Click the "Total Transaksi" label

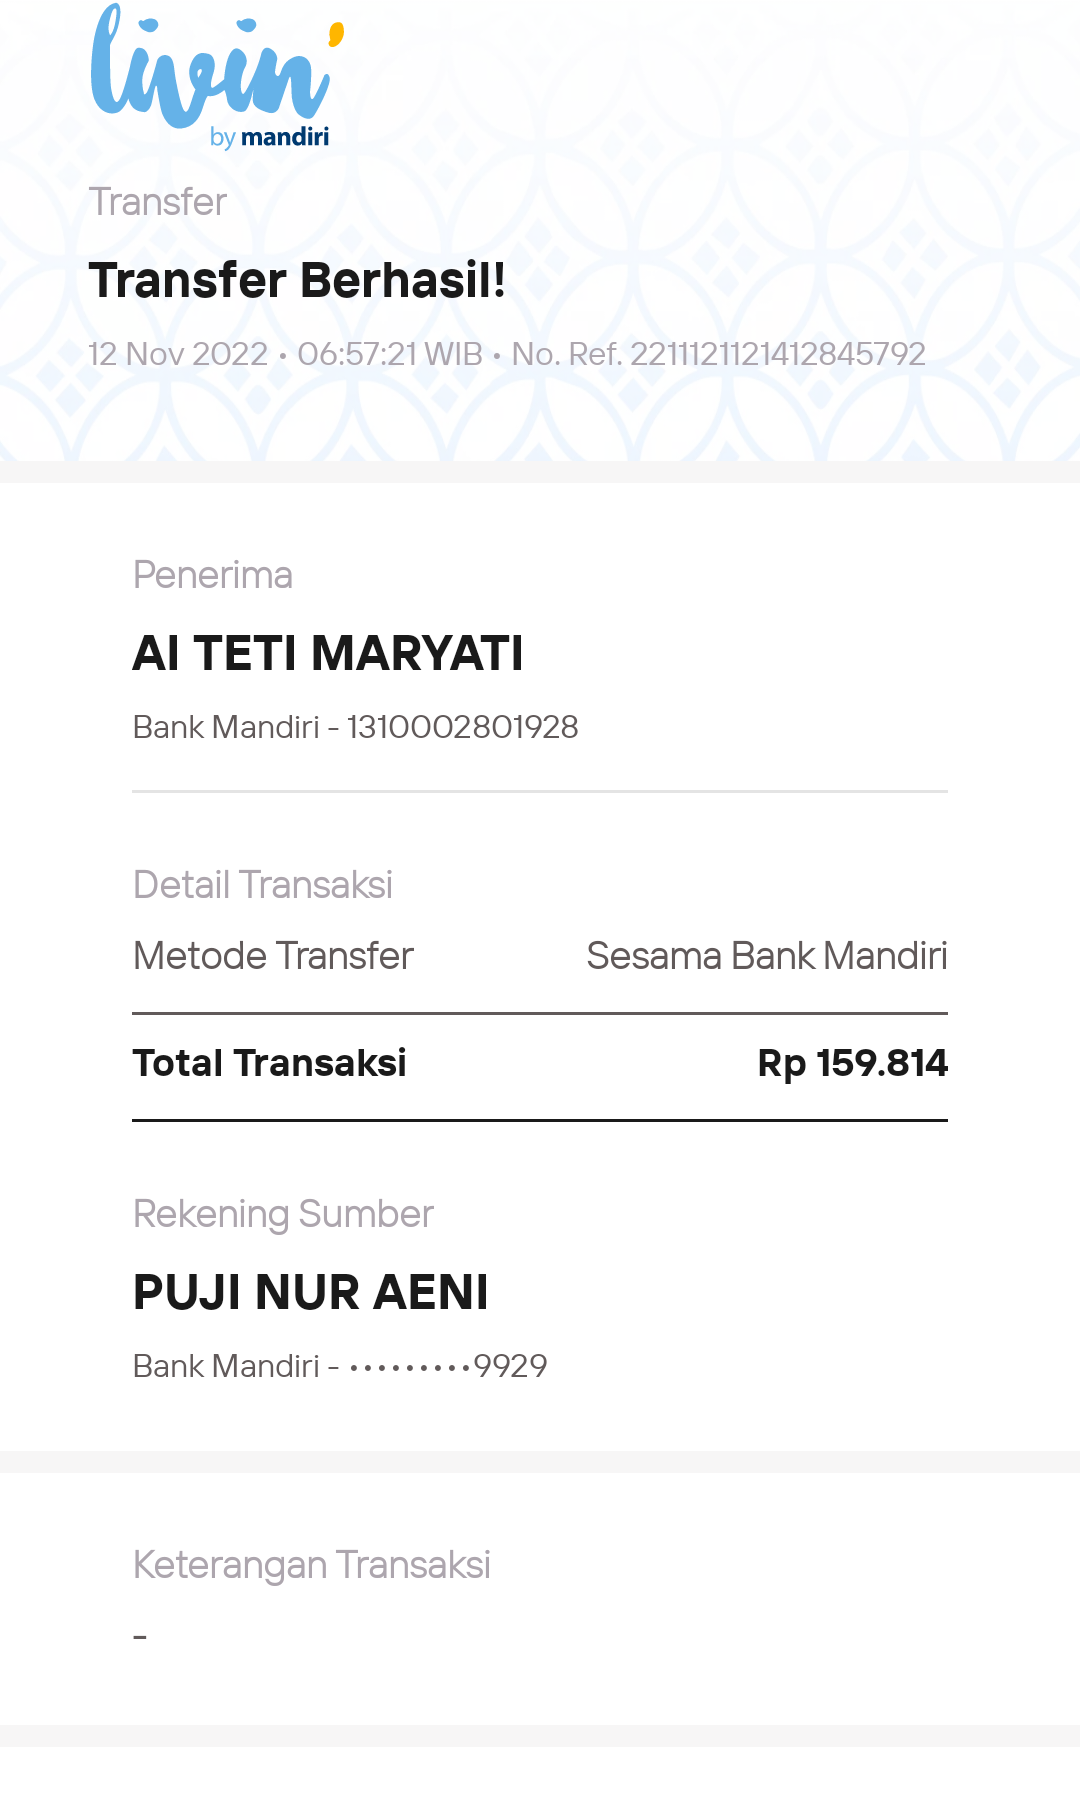pyautogui.click(x=270, y=1063)
